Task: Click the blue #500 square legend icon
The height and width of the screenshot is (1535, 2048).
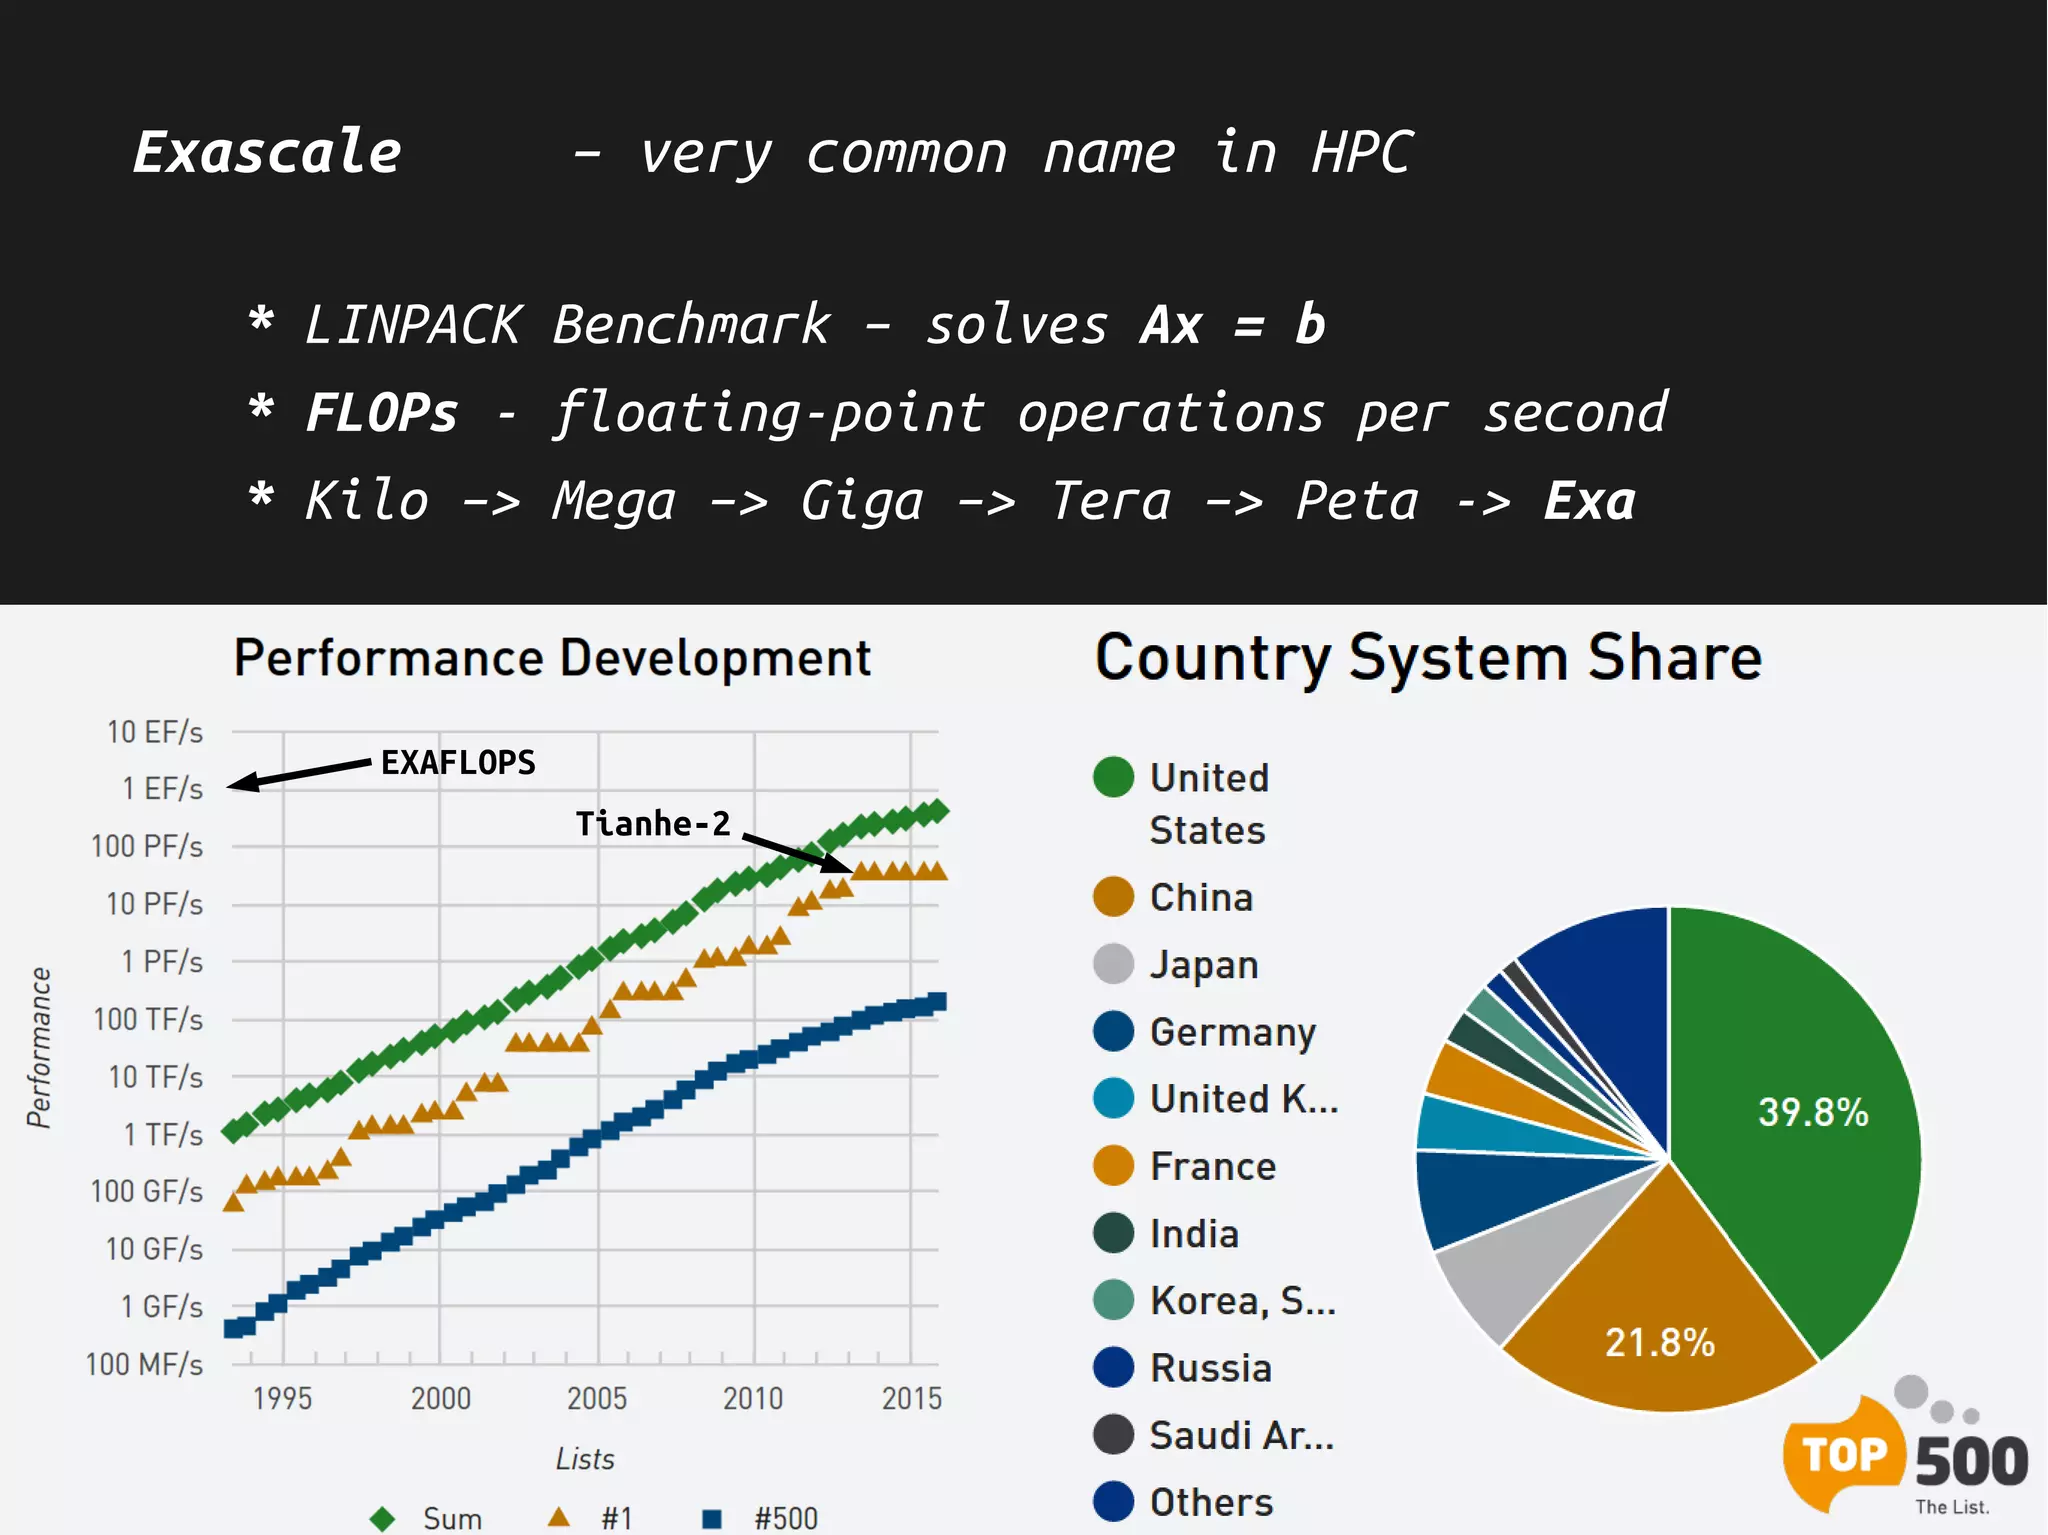Action: click(x=712, y=1519)
